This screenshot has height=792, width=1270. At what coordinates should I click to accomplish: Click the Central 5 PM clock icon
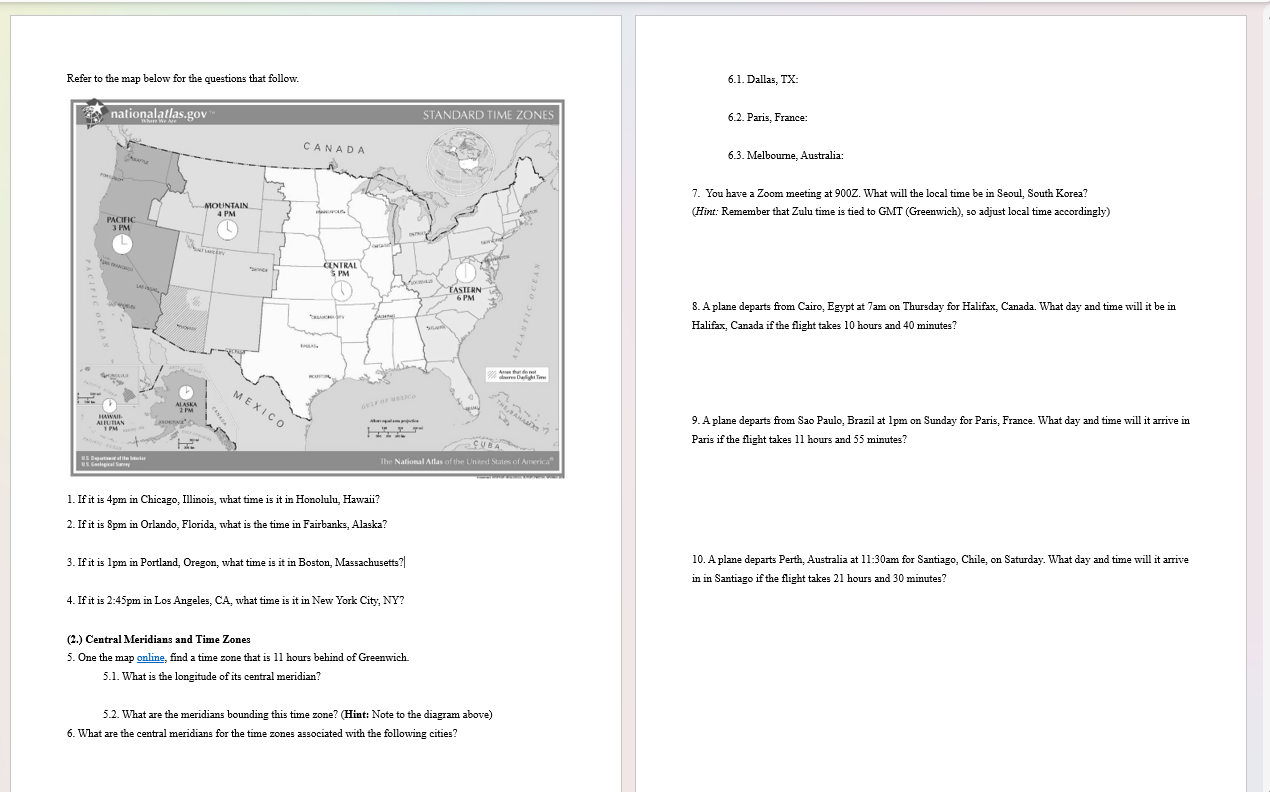[341, 291]
